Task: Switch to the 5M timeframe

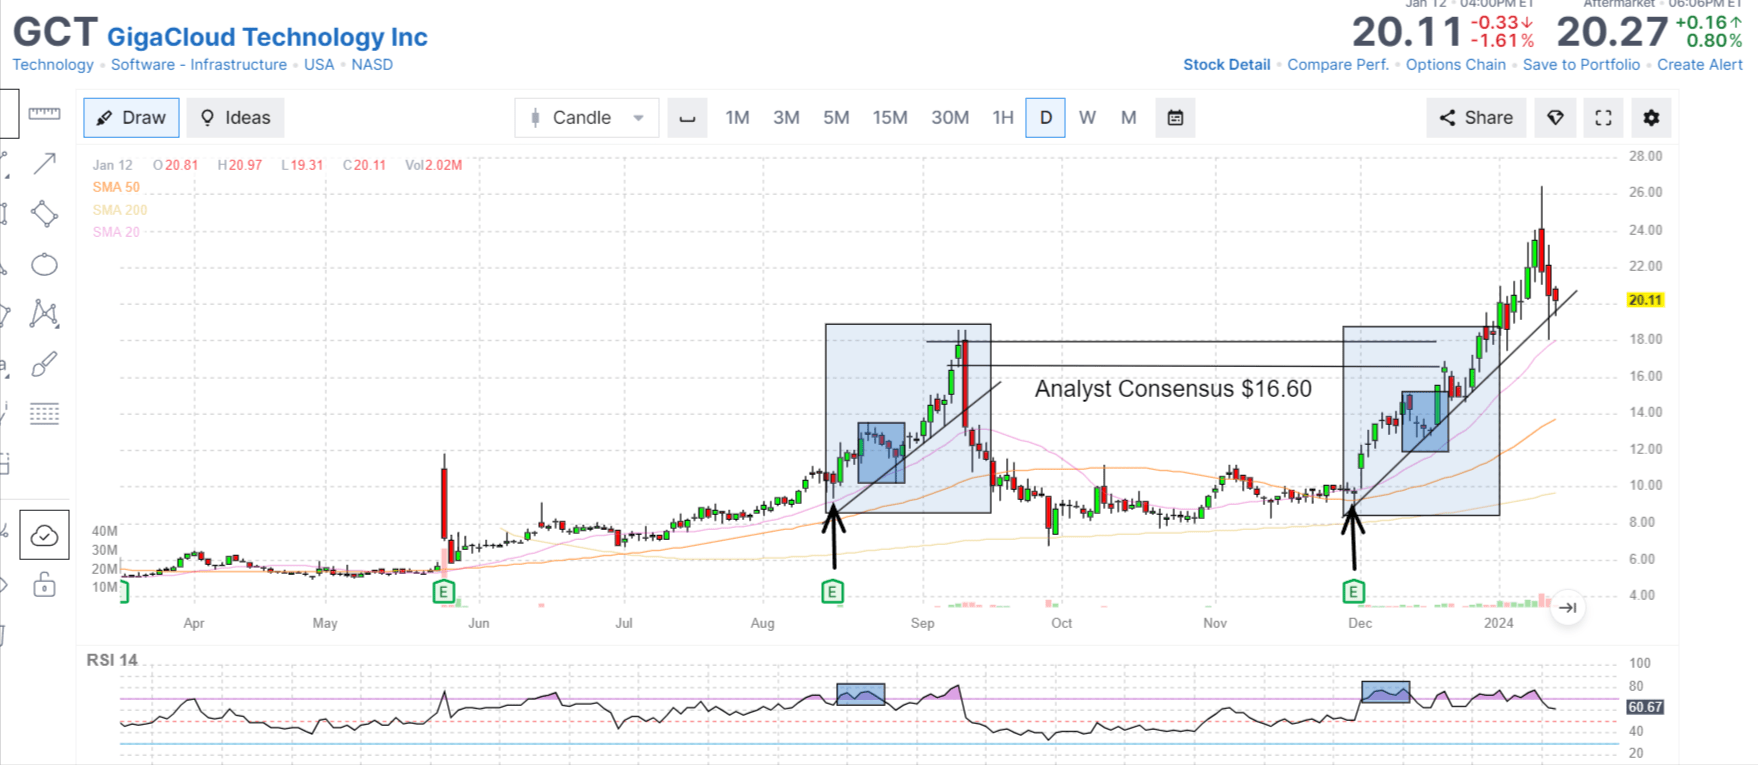Action: point(836,118)
